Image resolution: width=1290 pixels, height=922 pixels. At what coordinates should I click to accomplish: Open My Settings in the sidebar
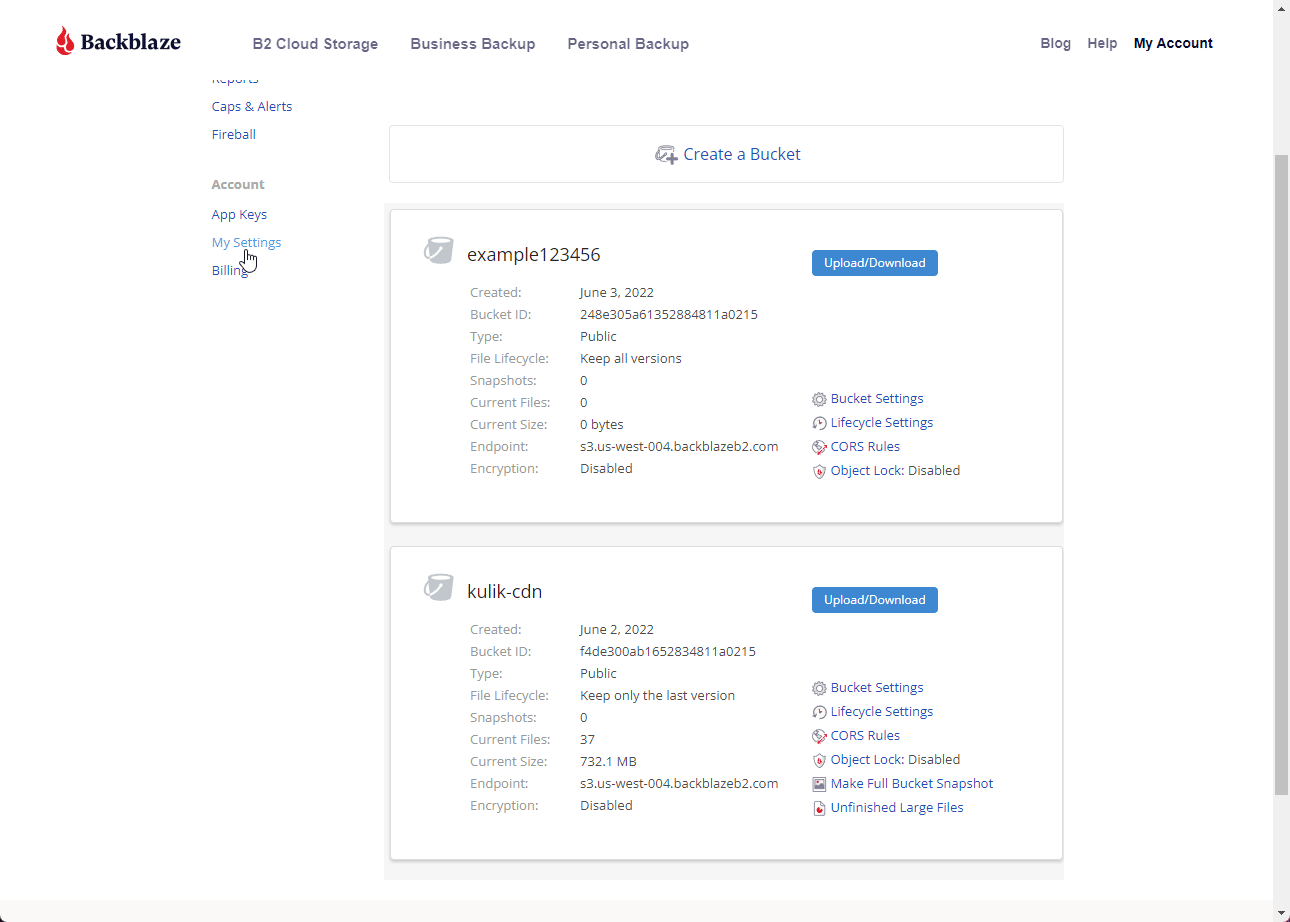point(246,242)
